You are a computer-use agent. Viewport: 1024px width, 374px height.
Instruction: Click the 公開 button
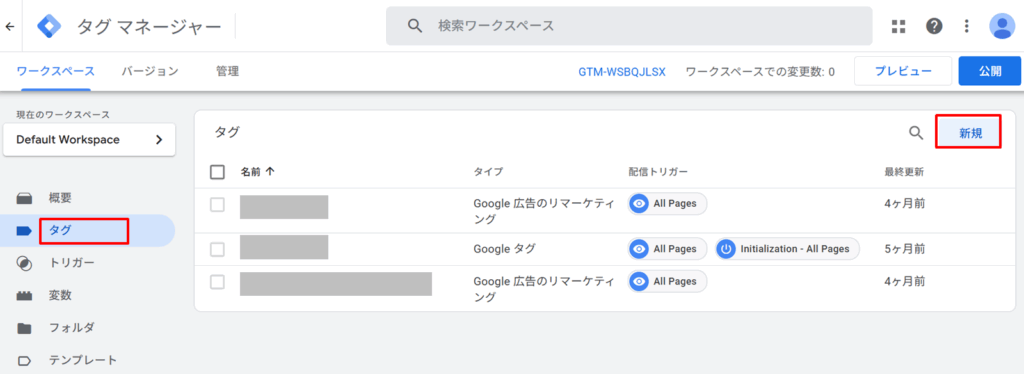point(989,71)
